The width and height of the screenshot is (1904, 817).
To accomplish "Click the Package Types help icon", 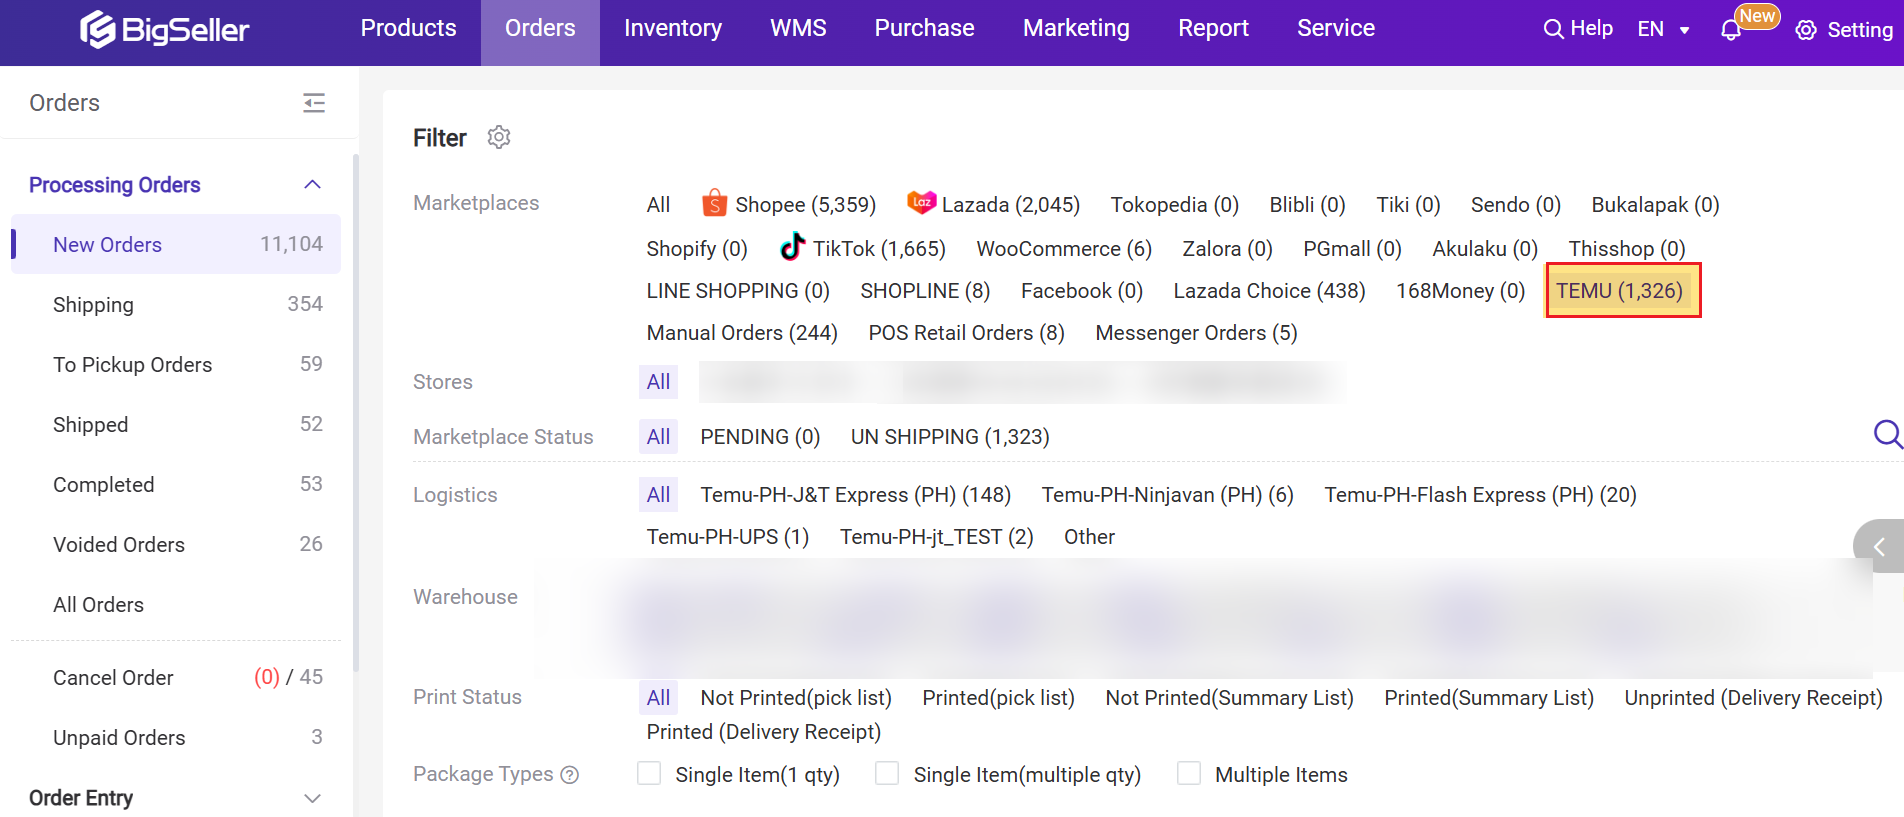I will pyautogui.click(x=570, y=775).
